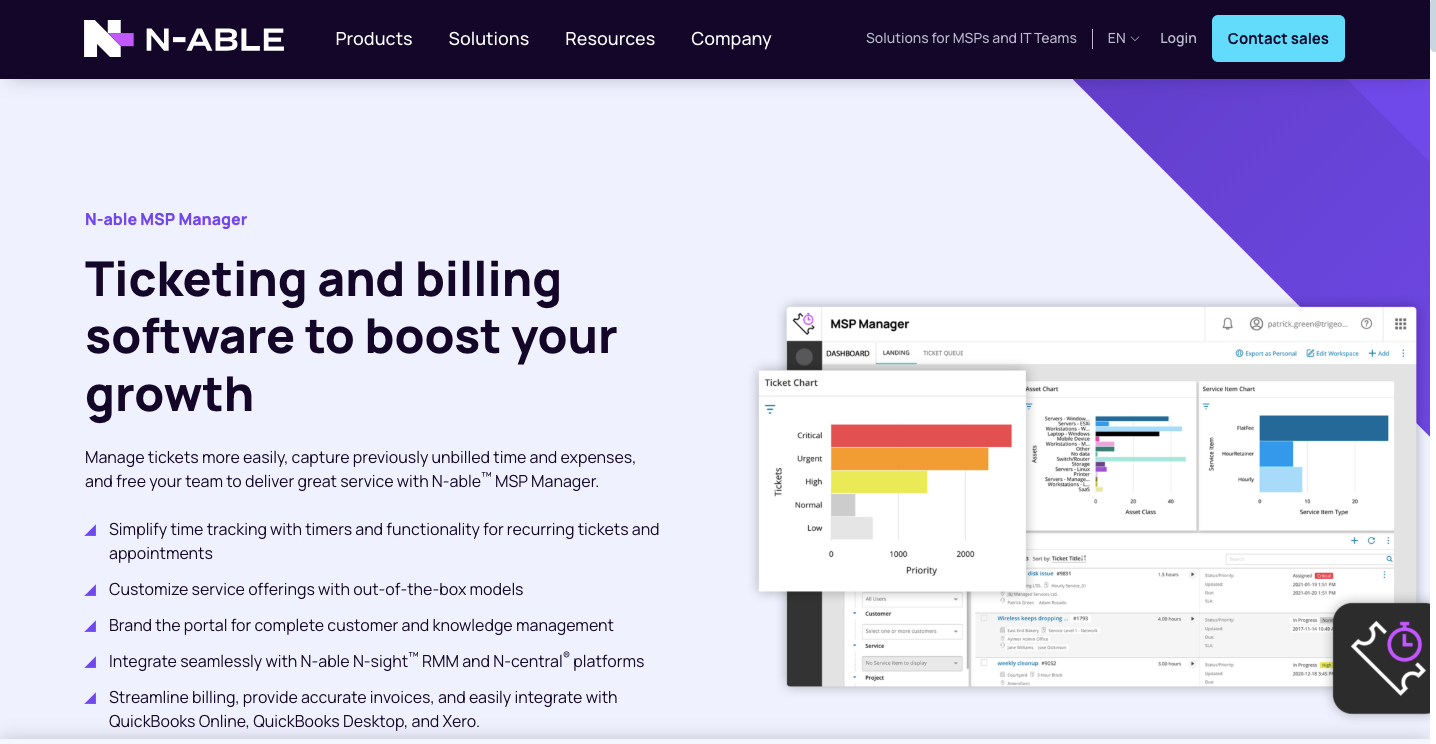Click the DASHBOARD label in MSP Manager
Image resolution: width=1436 pixels, height=744 pixels.
coord(848,353)
